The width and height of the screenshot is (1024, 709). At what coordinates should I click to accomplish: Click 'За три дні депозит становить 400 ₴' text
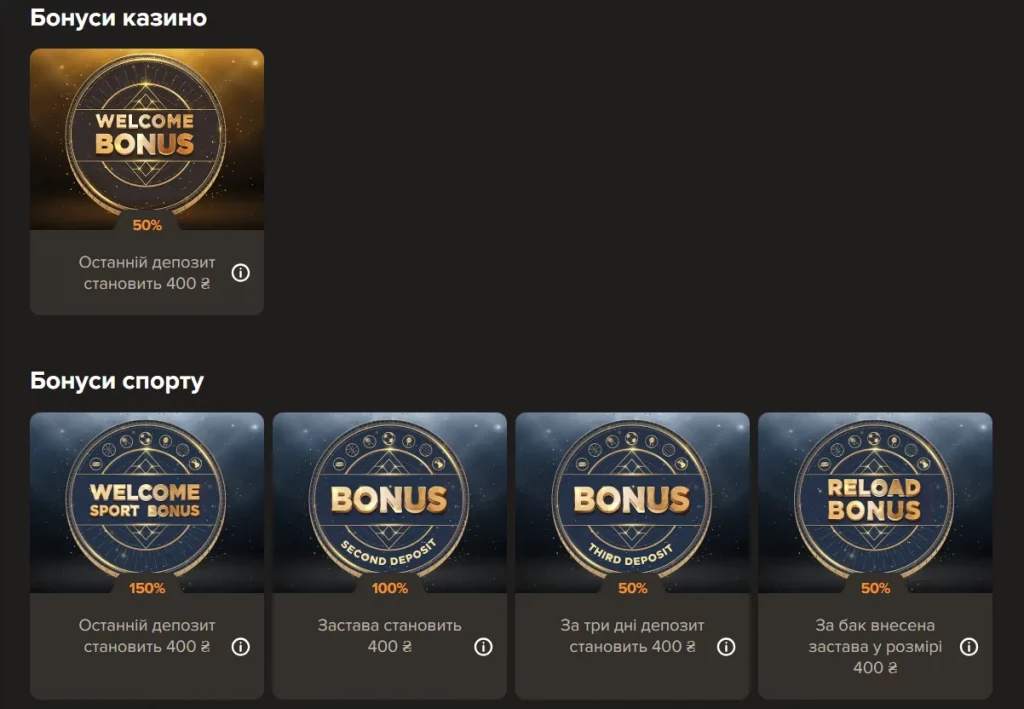click(632, 636)
